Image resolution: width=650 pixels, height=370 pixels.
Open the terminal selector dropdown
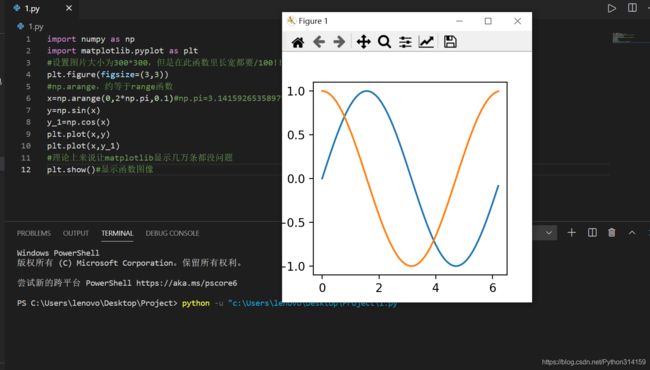click(548, 233)
